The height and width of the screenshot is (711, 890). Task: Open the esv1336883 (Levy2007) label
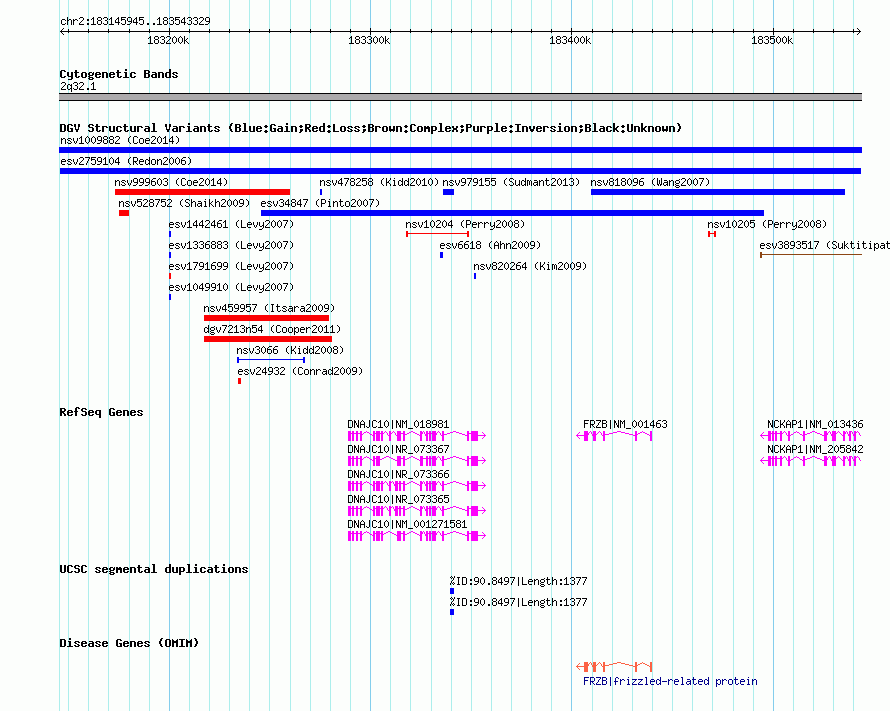[x=231, y=245]
